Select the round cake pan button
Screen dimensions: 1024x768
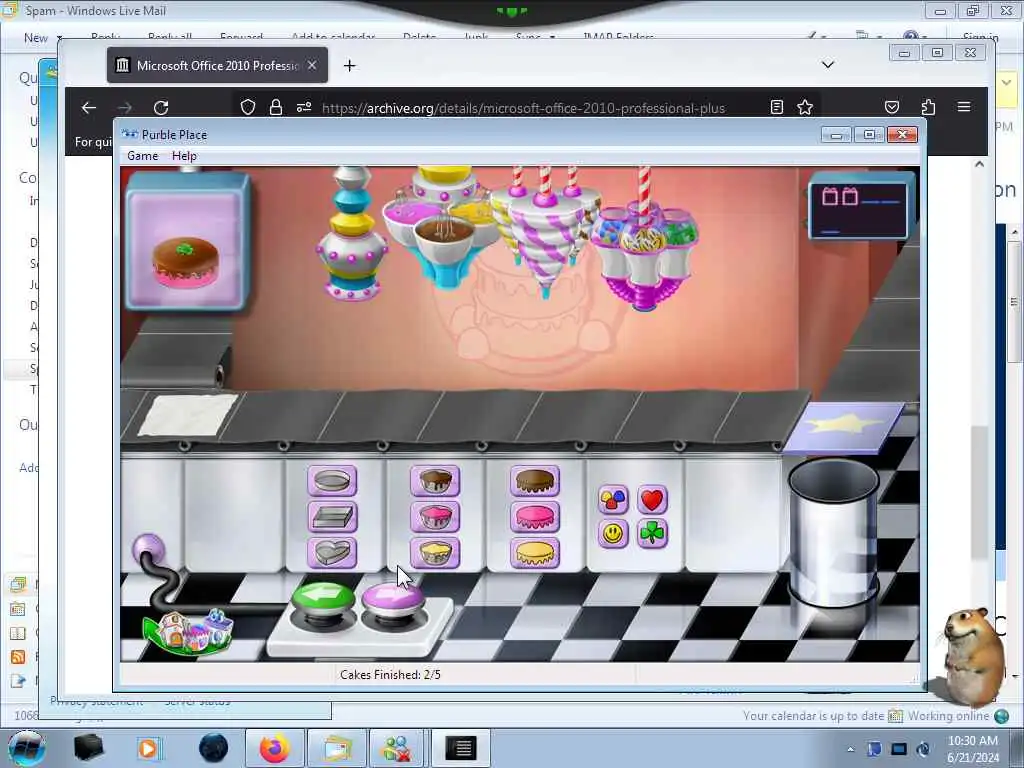(x=332, y=481)
